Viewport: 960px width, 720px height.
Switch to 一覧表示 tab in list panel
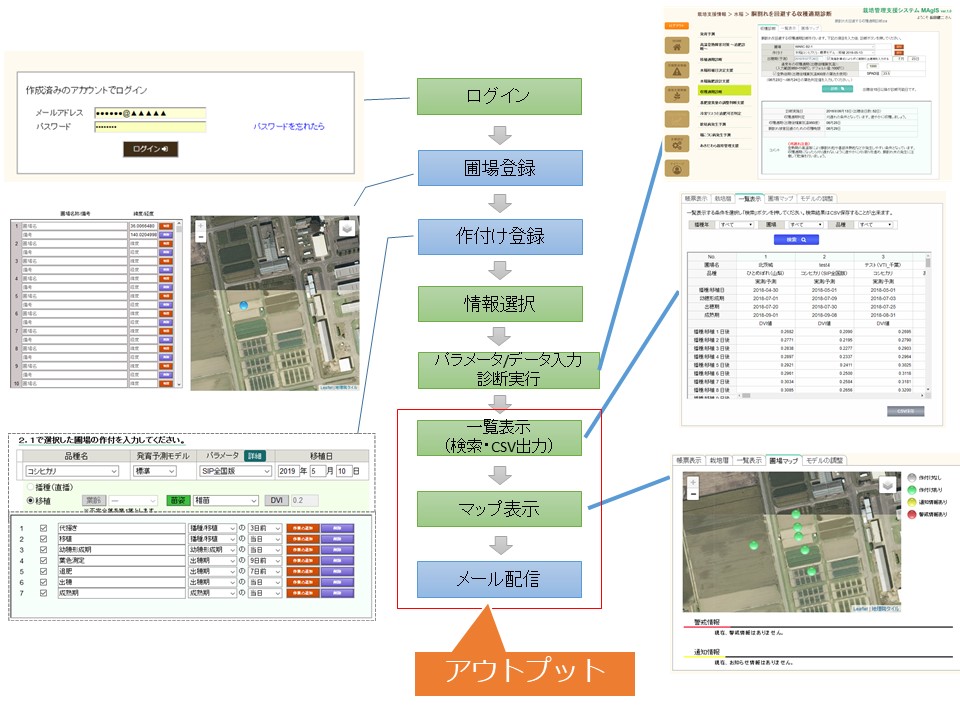(750, 198)
